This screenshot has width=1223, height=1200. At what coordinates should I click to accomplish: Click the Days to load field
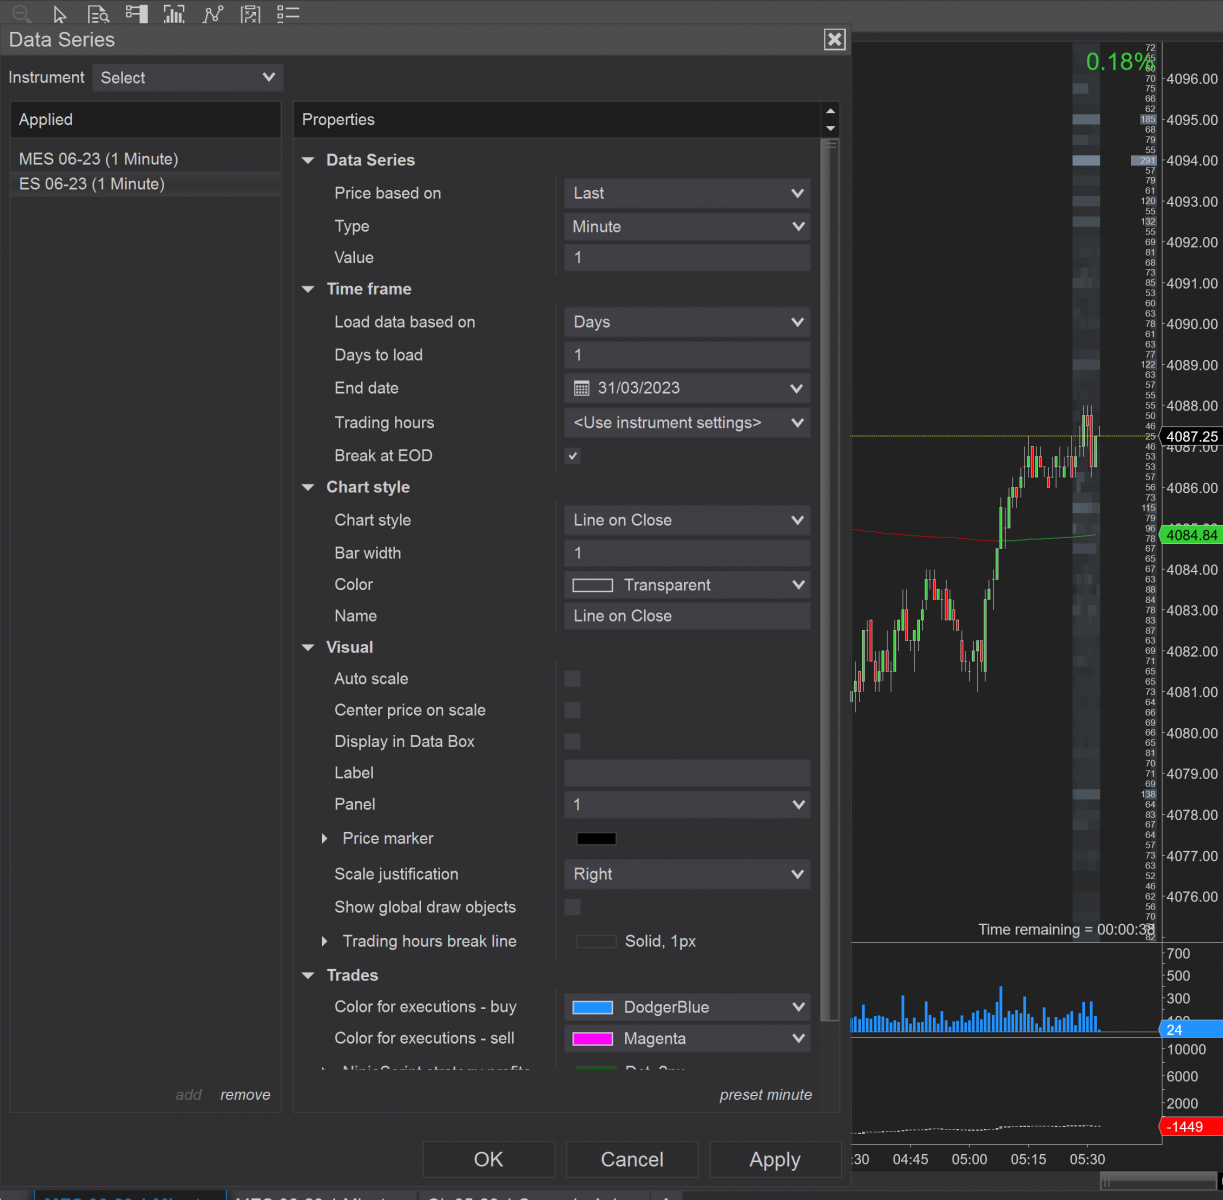(x=687, y=355)
